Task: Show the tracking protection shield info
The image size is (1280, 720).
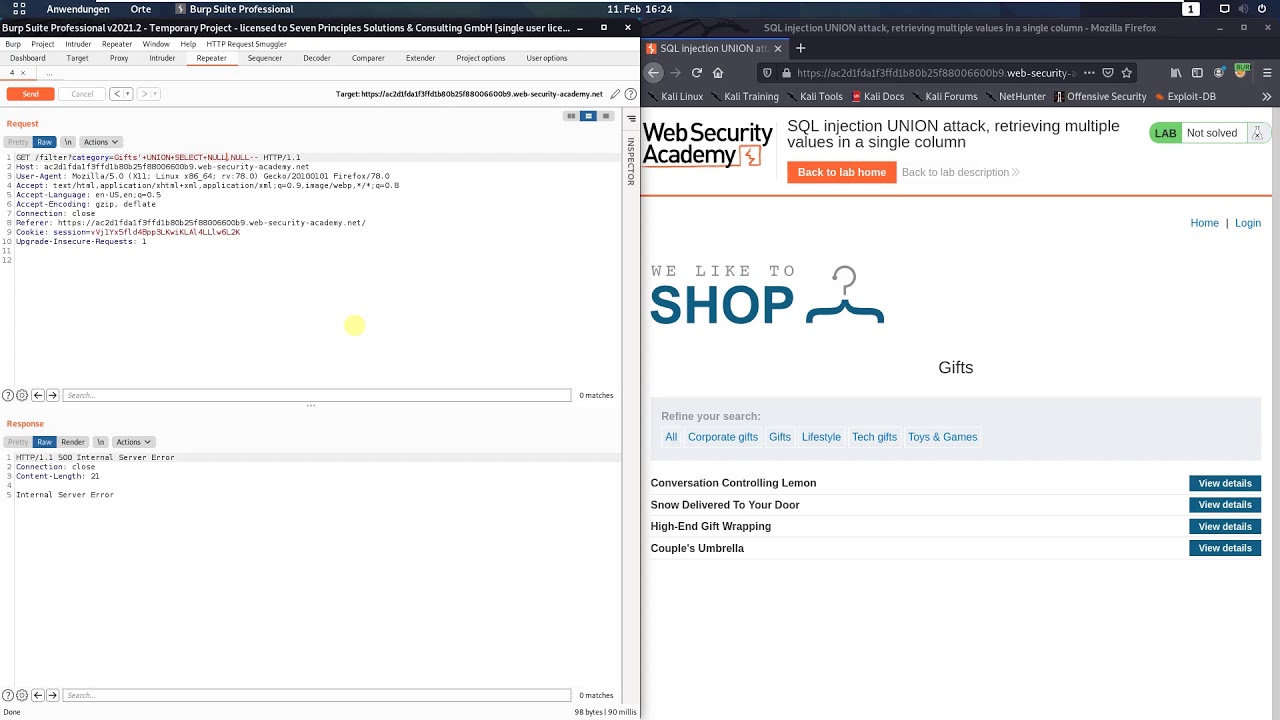Action: [767, 73]
